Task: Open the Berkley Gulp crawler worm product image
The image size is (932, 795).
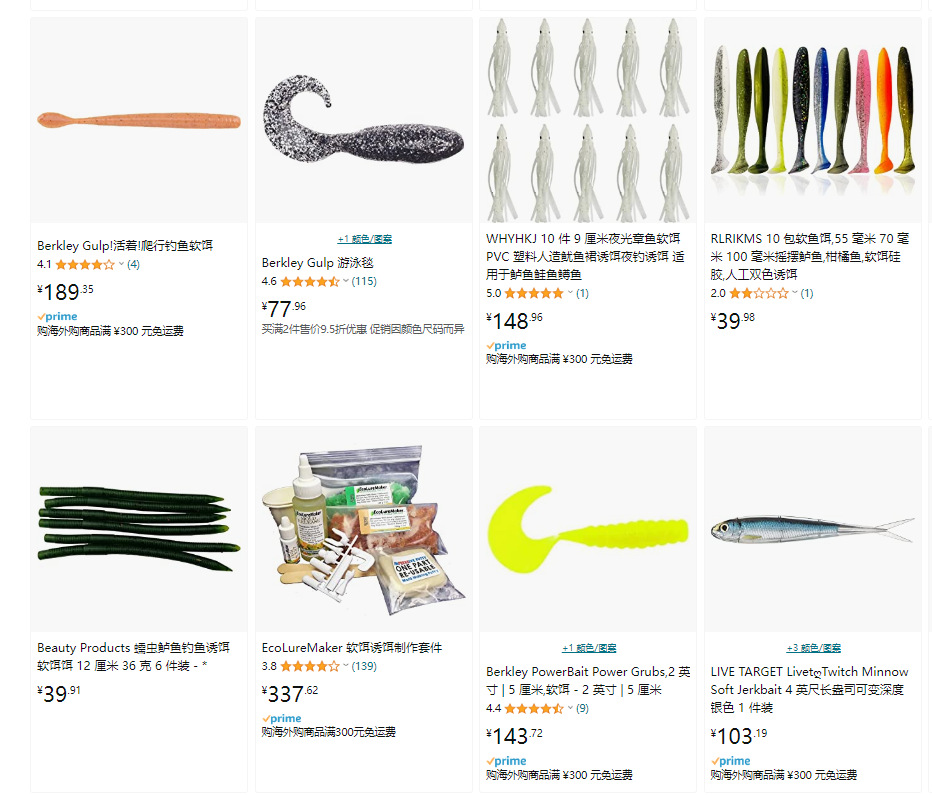Action: [x=139, y=121]
